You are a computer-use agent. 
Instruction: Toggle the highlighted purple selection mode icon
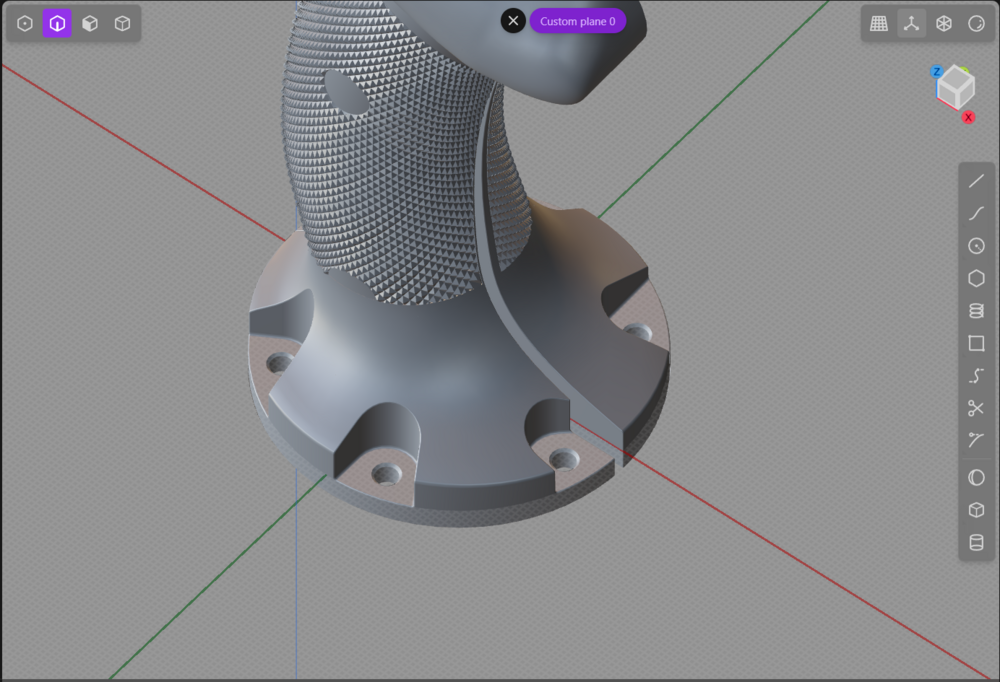[x=57, y=24]
